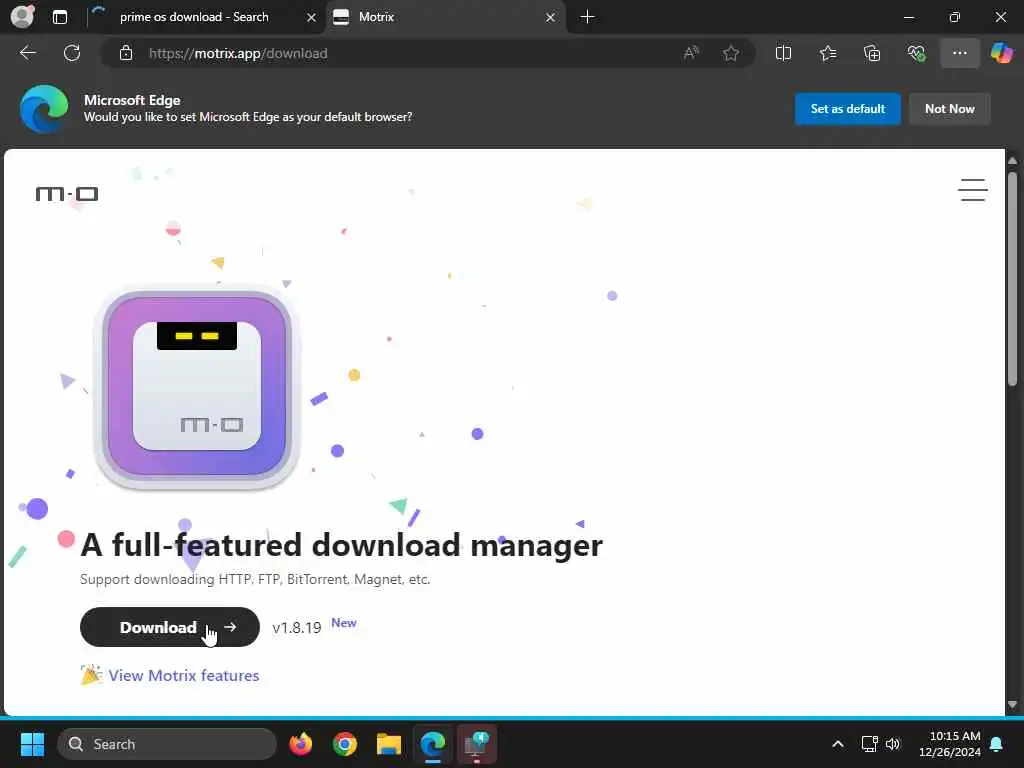This screenshot has height=768, width=1024.
Task: Open Edge Settings and more menu
Action: click(959, 54)
